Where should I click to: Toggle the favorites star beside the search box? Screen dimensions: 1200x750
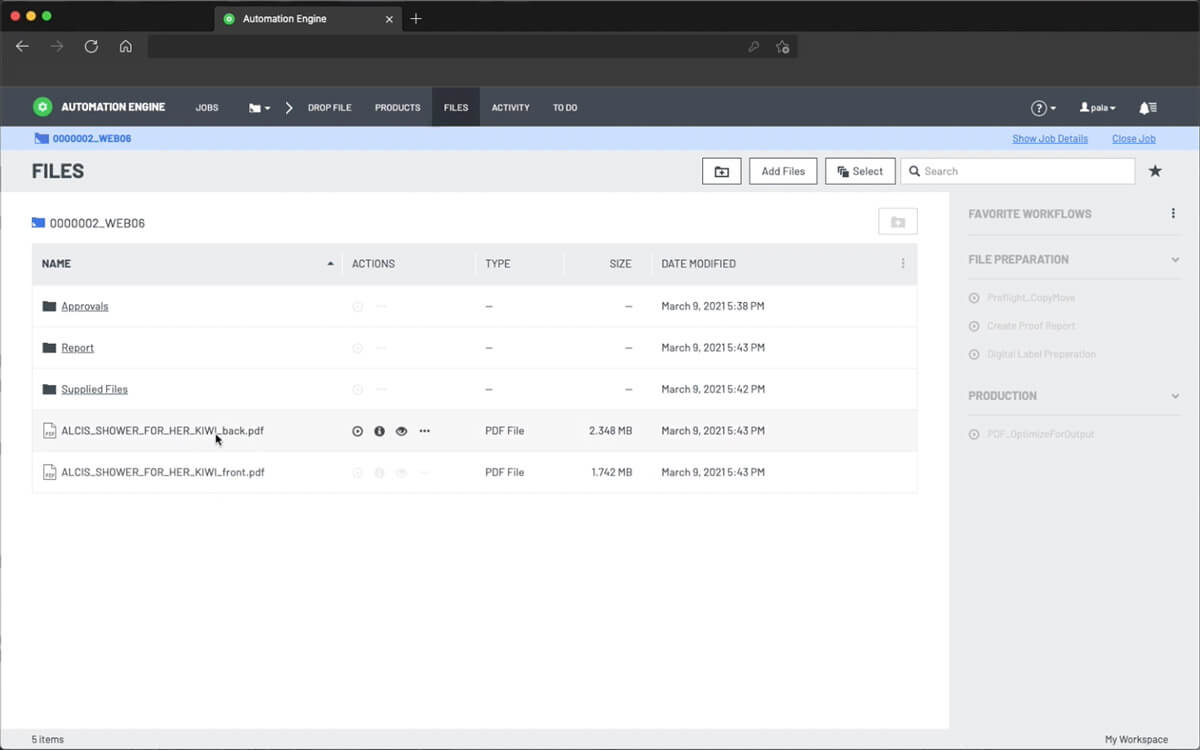coord(1155,170)
